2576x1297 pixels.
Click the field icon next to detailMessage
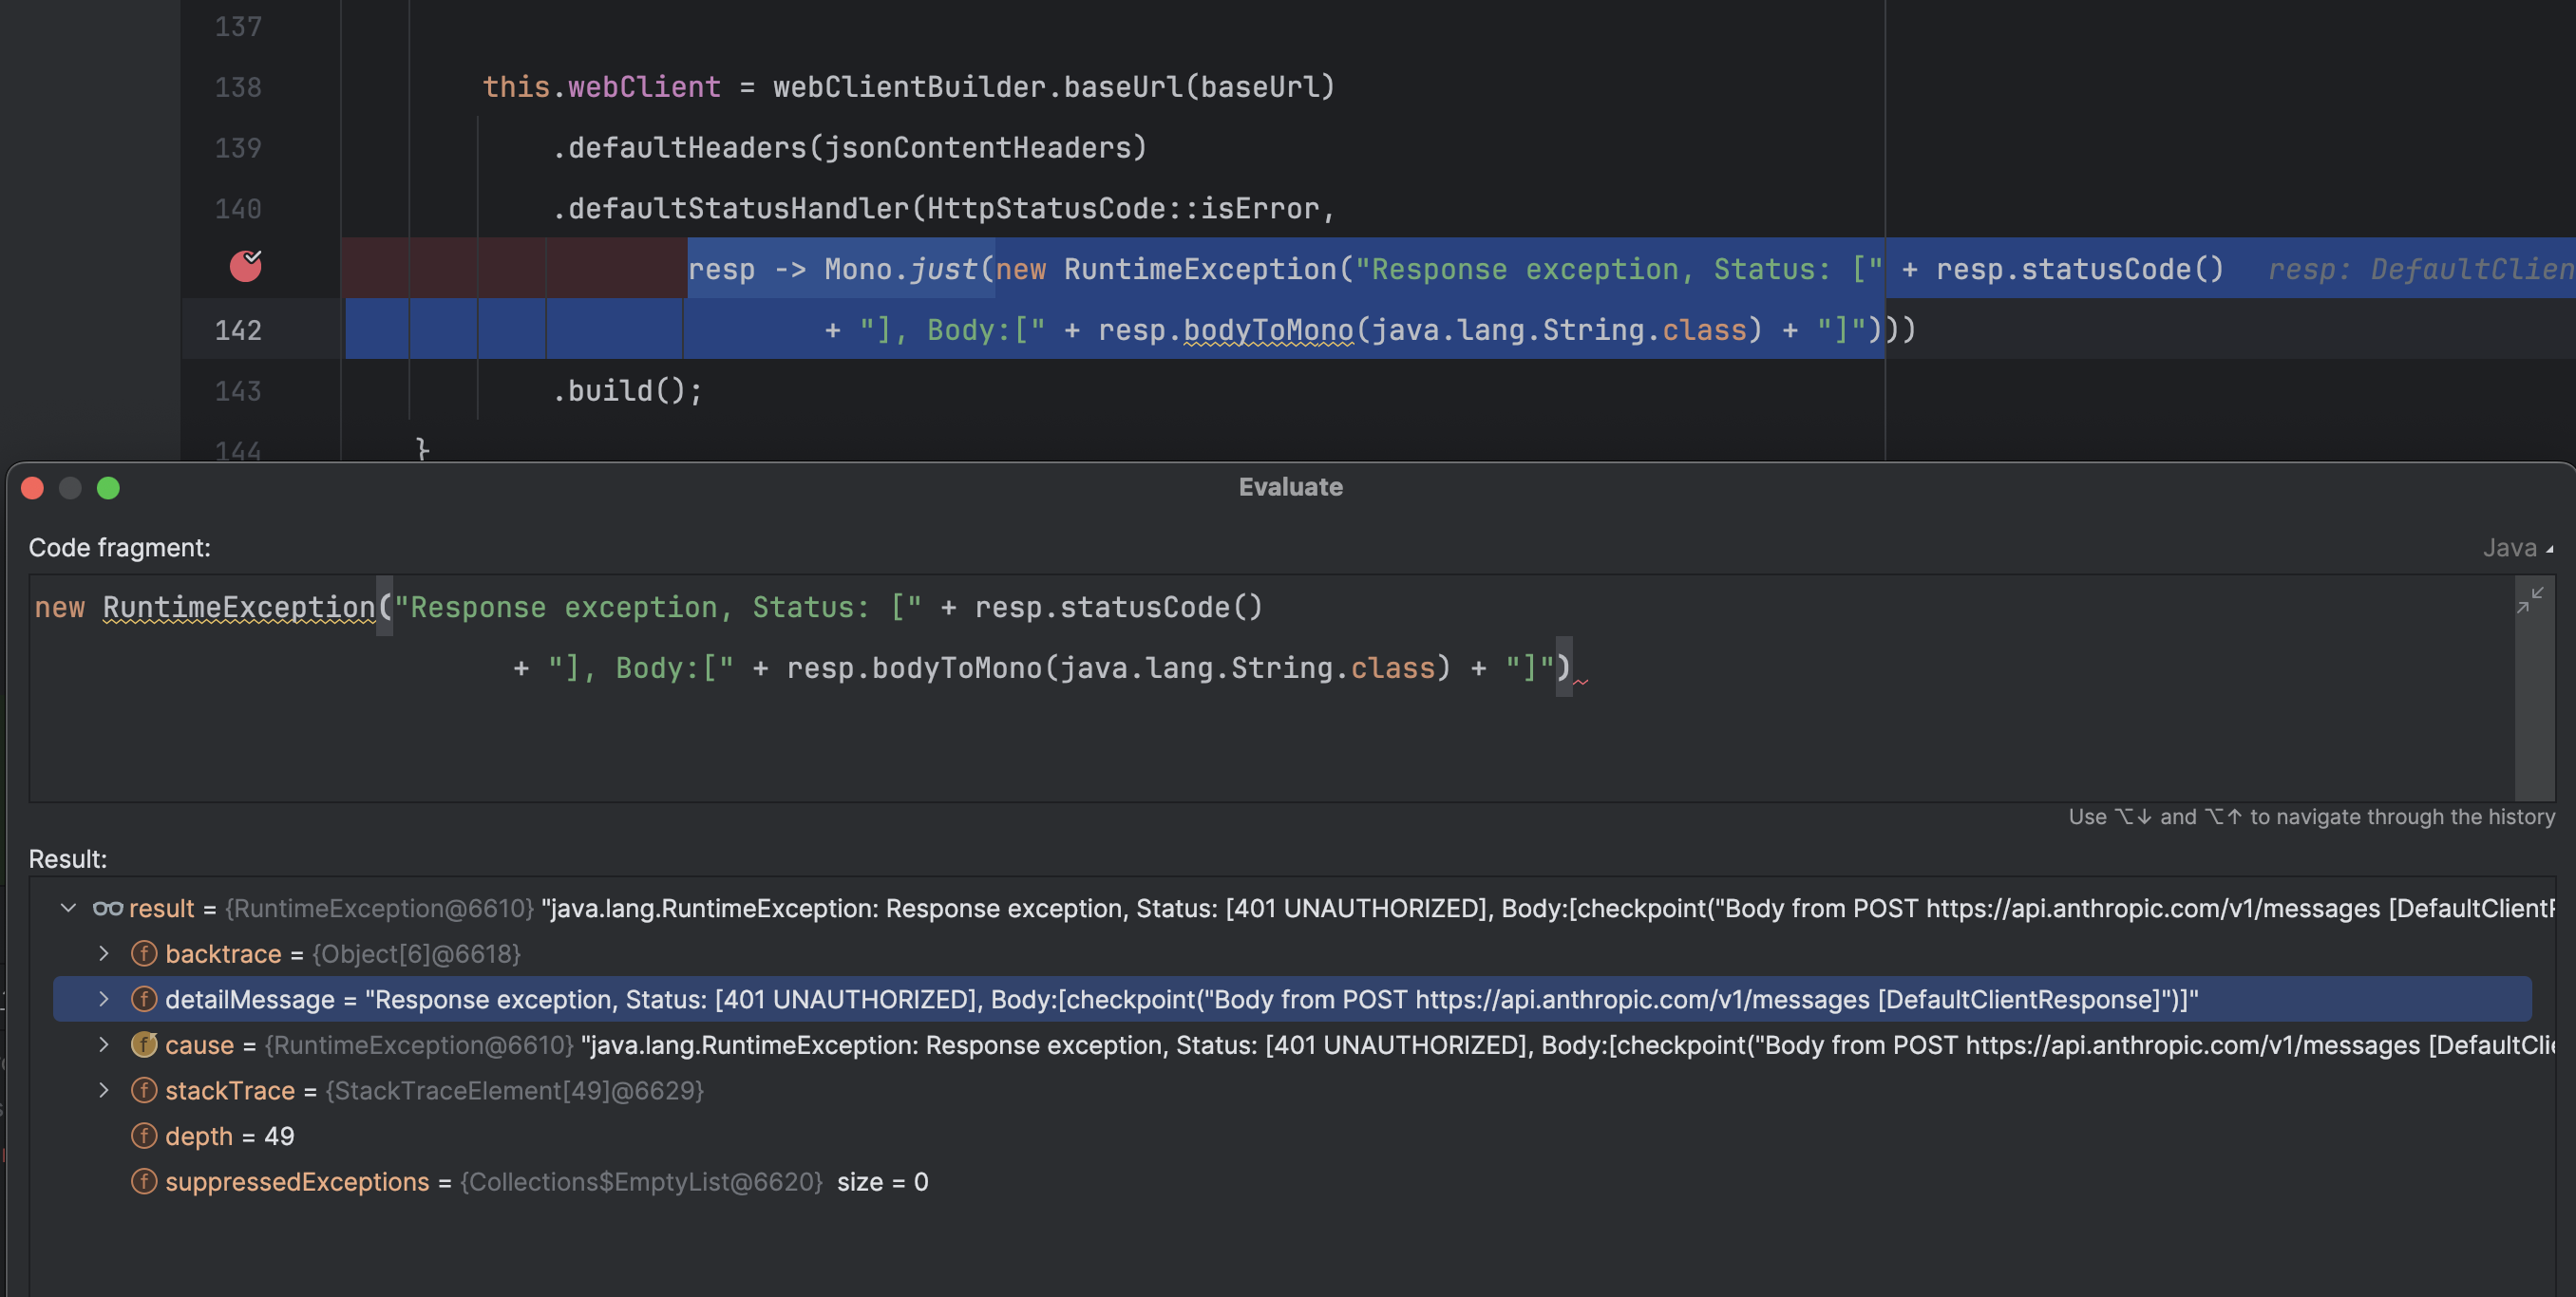(x=144, y=999)
